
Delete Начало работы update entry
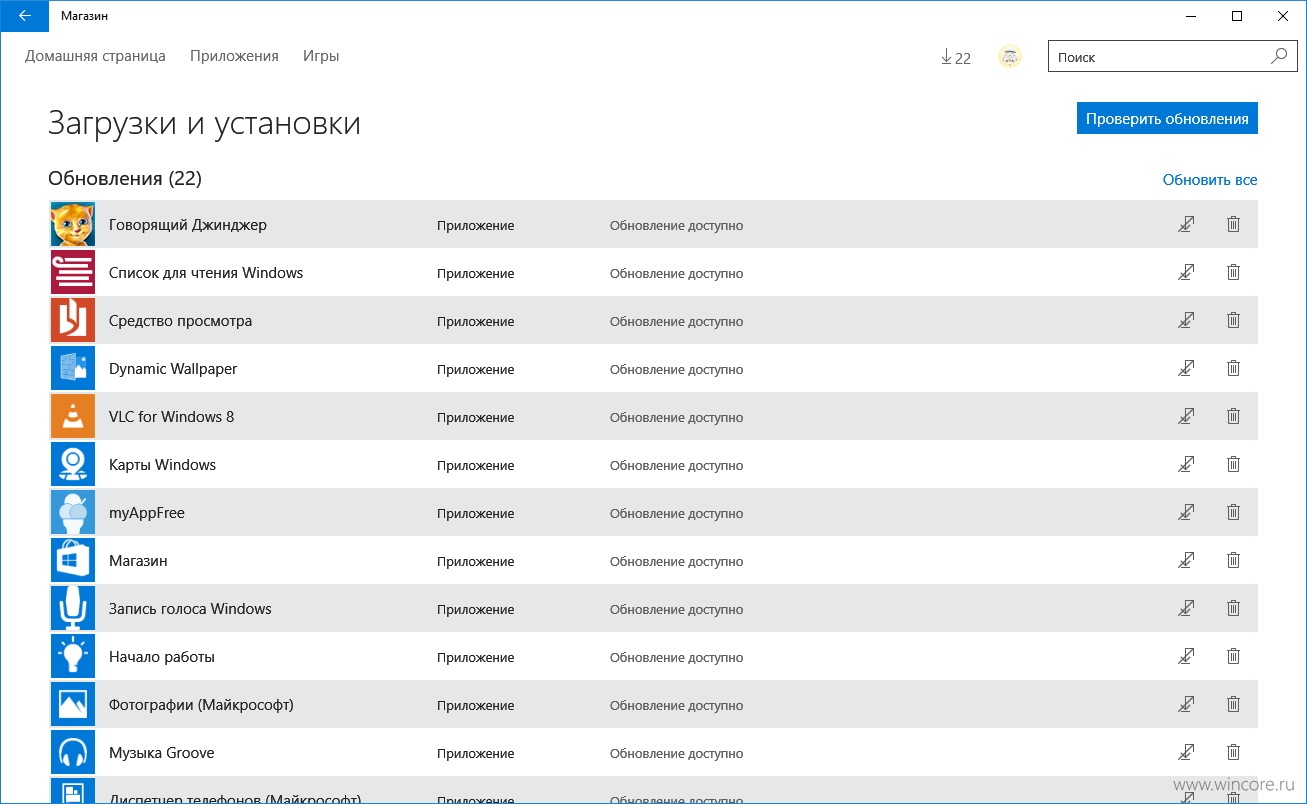click(x=1233, y=657)
